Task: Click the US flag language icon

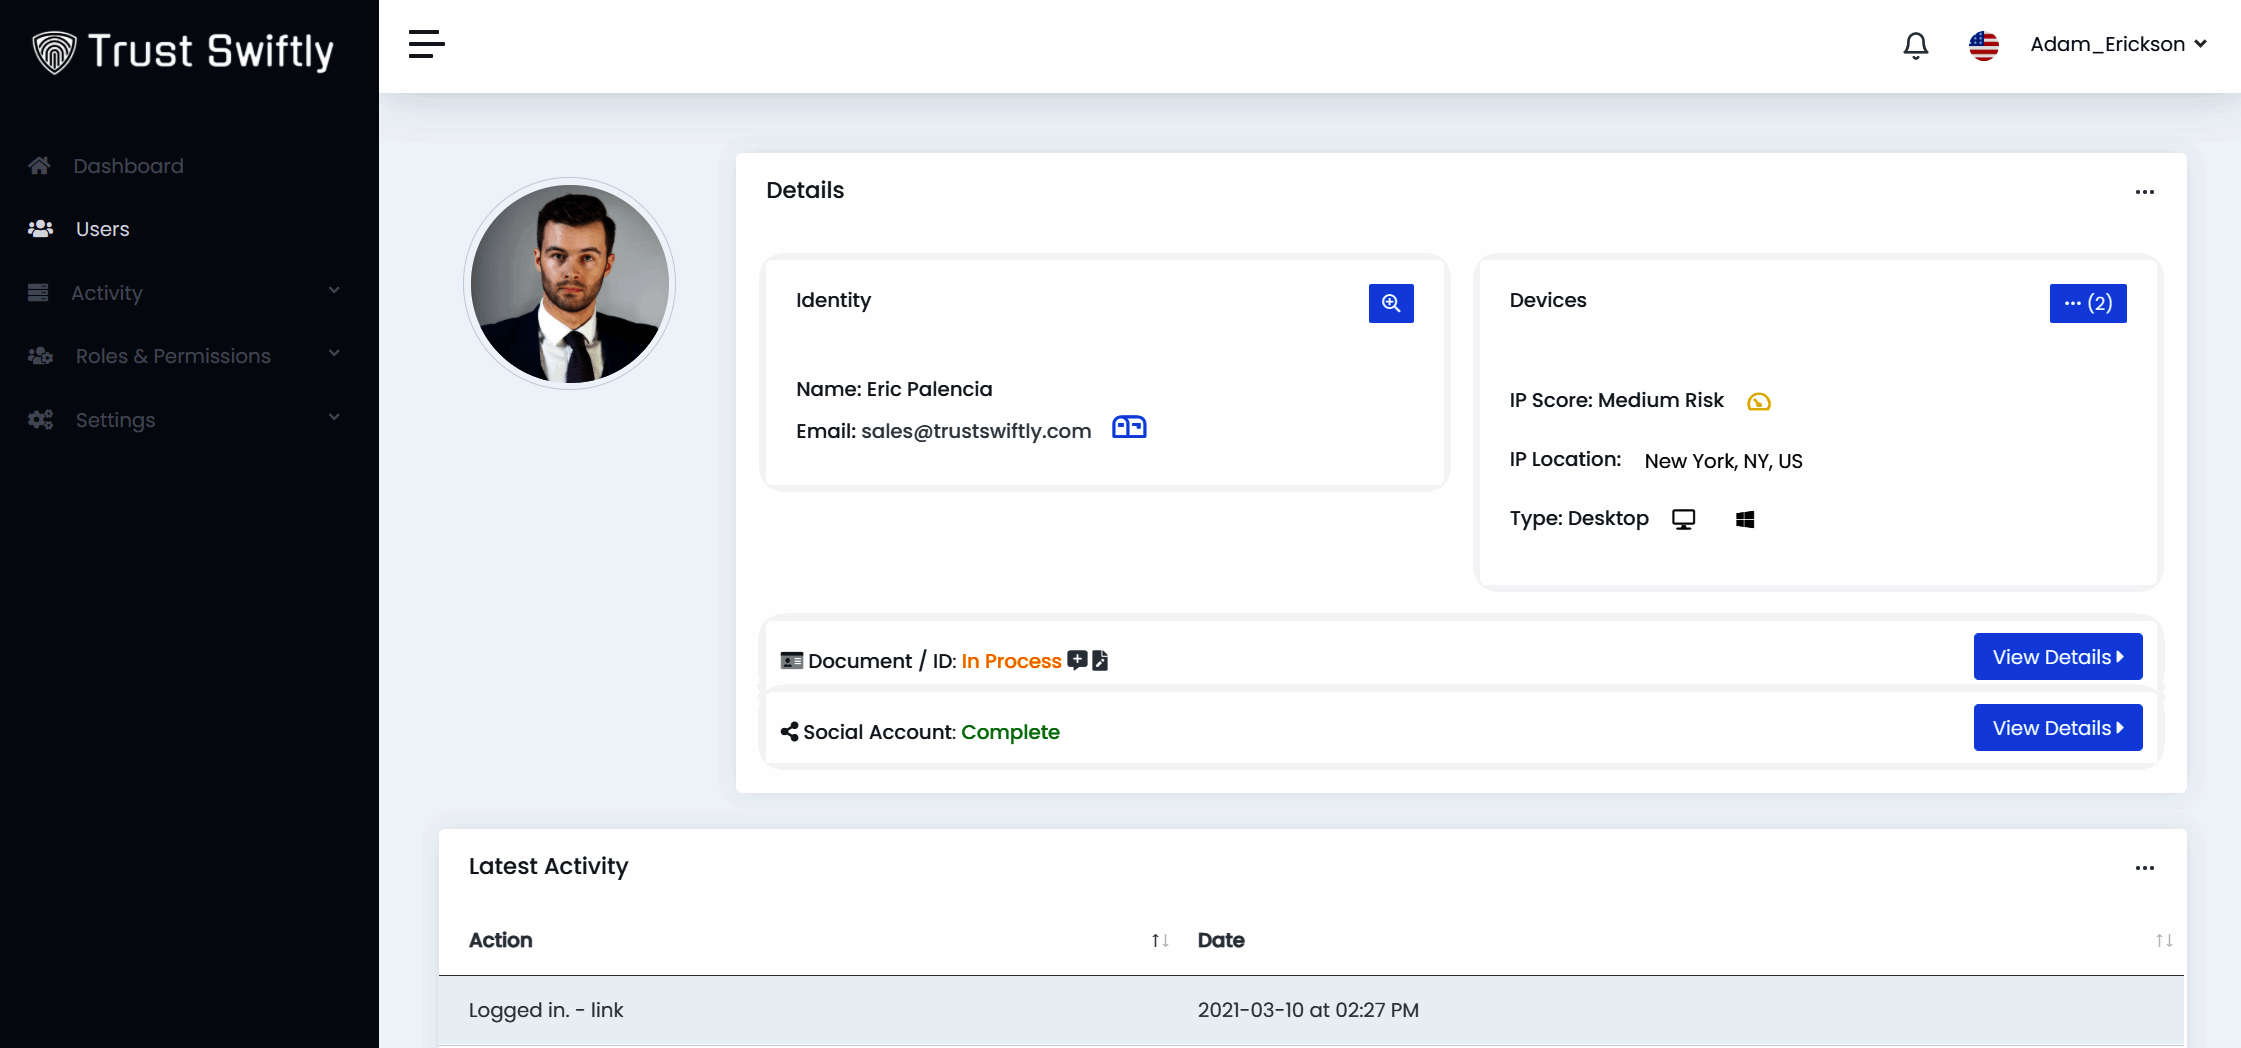Action: click(x=1983, y=45)
